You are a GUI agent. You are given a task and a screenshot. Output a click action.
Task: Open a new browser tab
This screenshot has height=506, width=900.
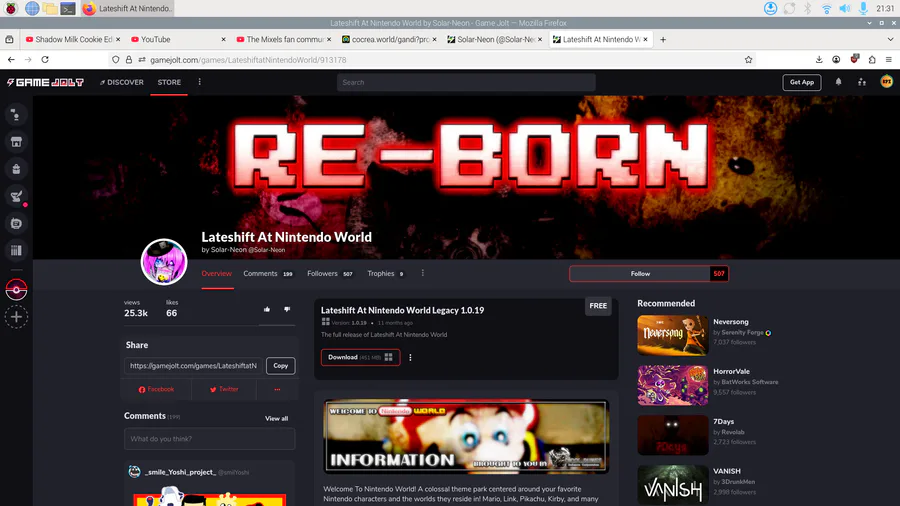coord(663,40)
